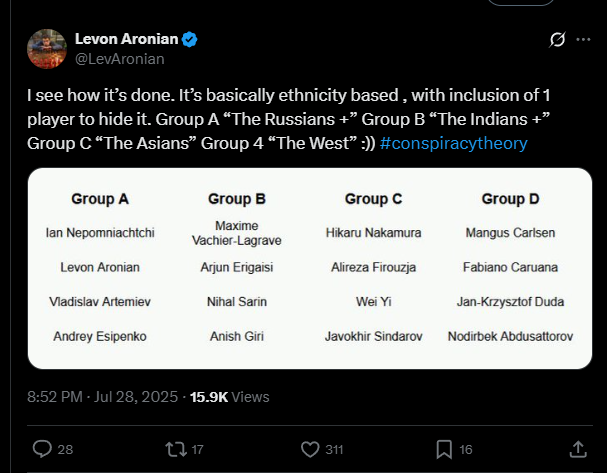Click the reply speech bubble icon
This screenshot has height=473, width=607.
click(x=41, y=449)
